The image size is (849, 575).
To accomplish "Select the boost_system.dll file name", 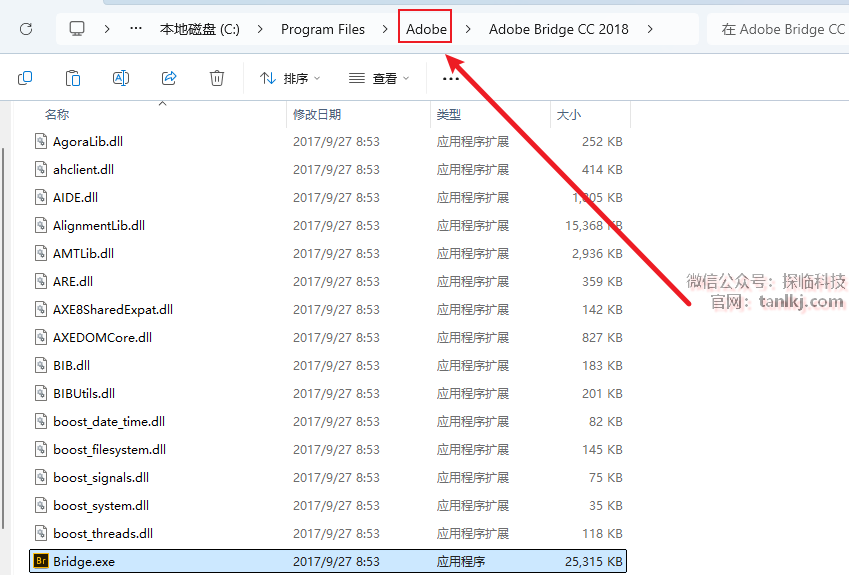I will [101, 505].
